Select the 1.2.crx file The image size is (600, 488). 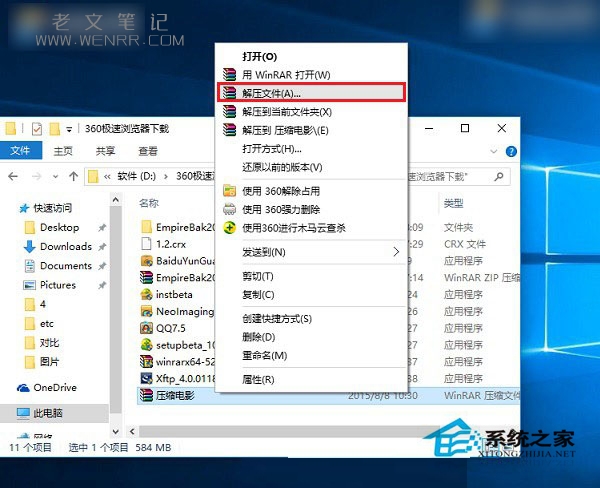click(x=171, y=244)
